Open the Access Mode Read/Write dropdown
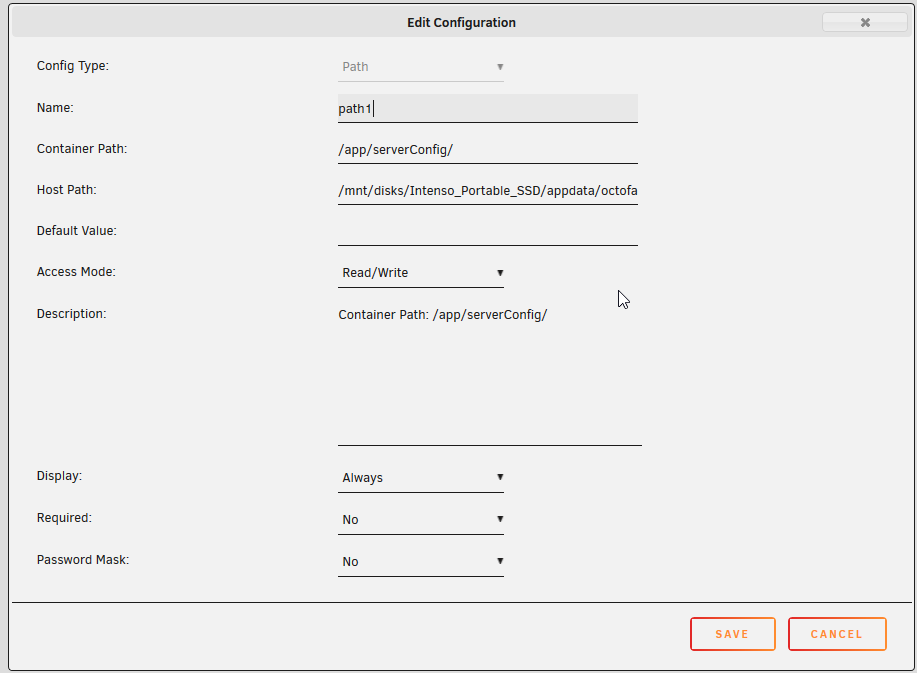Viewport: 917px width, 673px height. click(420, 272)
